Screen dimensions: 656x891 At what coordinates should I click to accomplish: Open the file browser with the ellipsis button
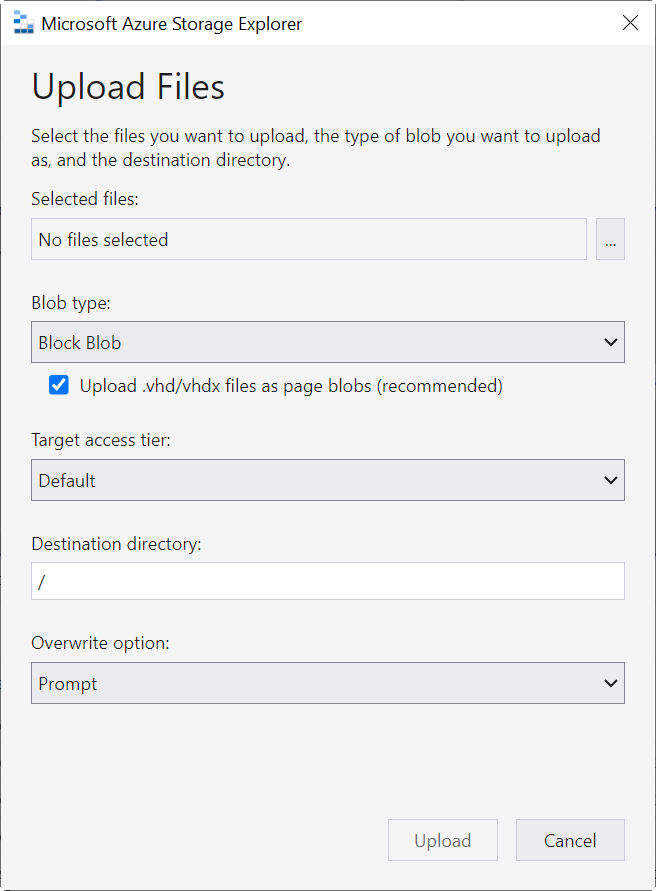click(x=610, y=240)
